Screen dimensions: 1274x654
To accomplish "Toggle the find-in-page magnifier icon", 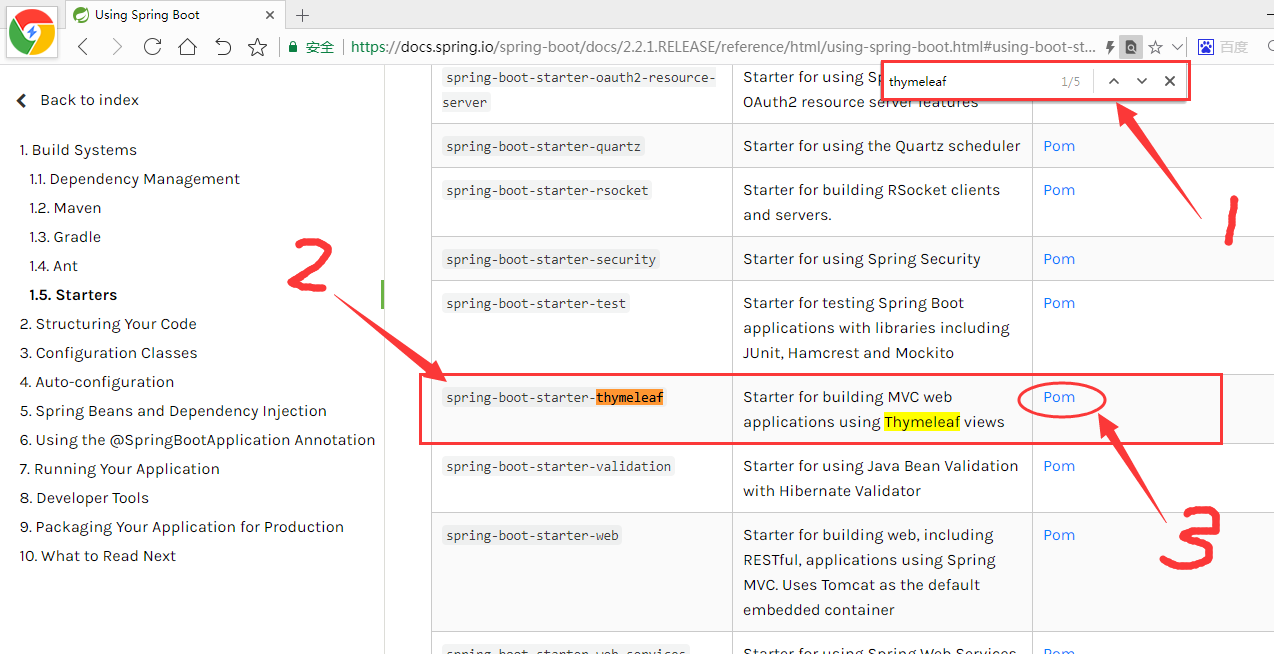I will (x=1131, y=47).
